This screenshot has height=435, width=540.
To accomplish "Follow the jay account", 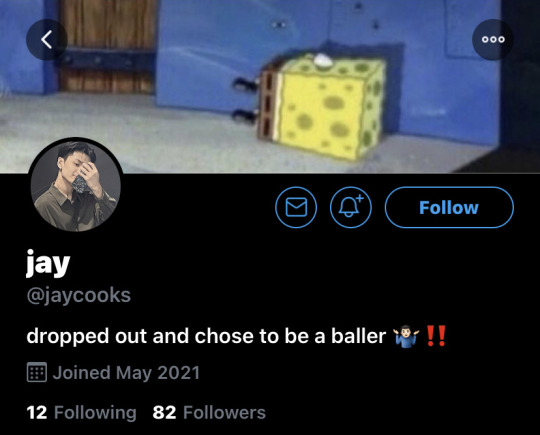I will coord(449,207).
